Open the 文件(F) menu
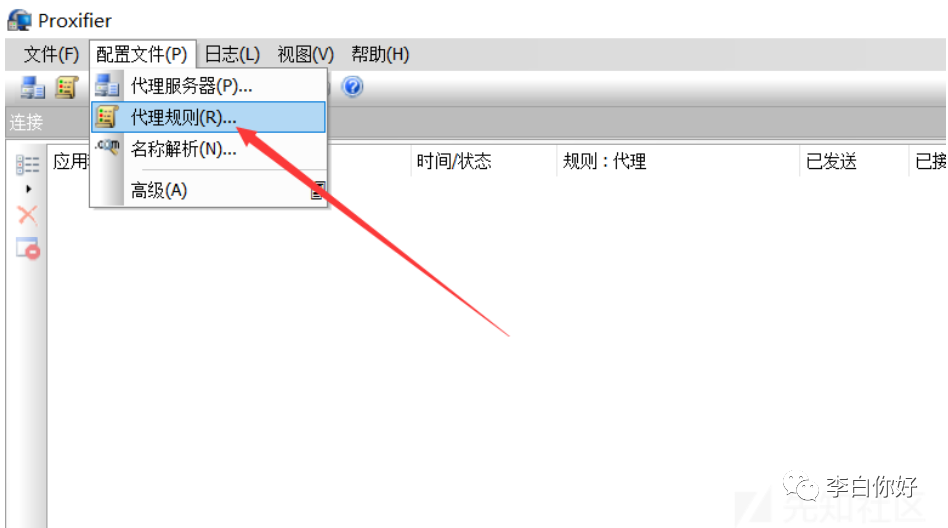948x528 pixels. [x=51, y=54]
